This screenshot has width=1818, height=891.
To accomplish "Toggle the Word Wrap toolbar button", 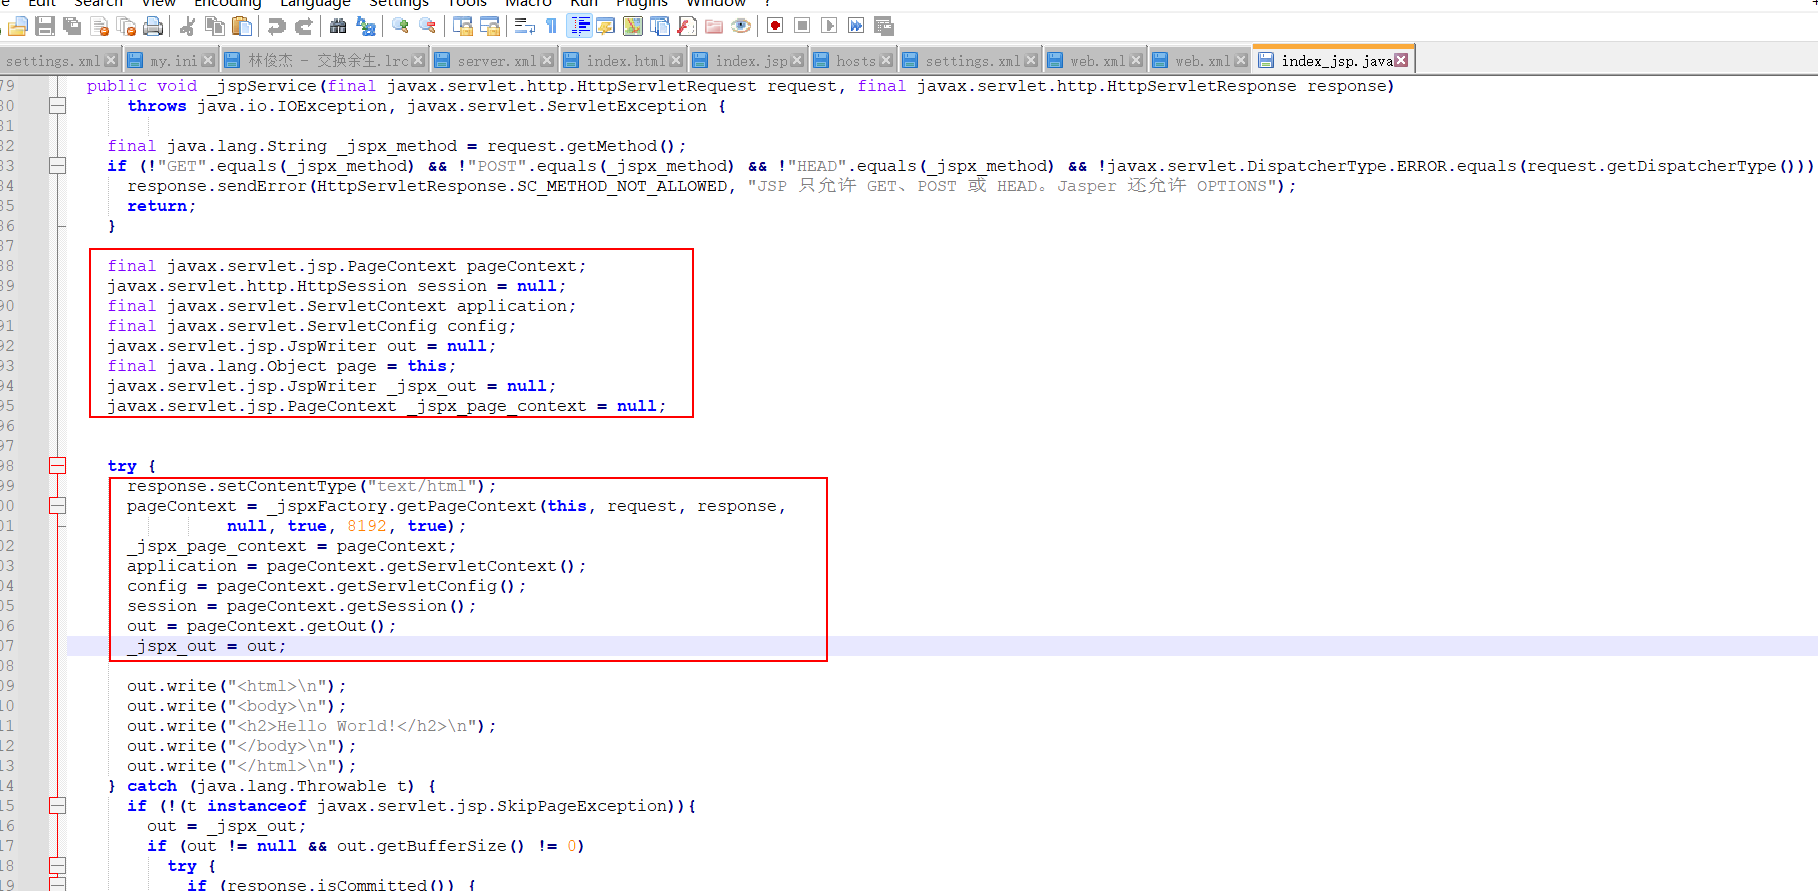I will pyautogui.click(x=524, y=26).
